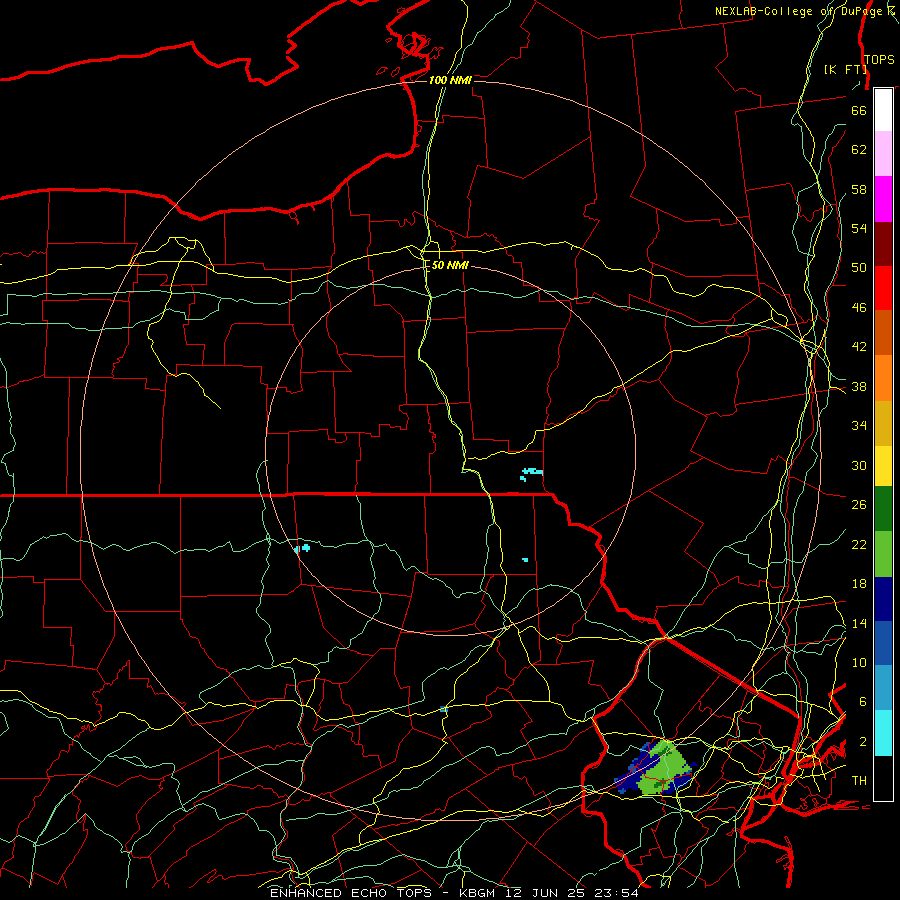Select the 58 scale value
Image resolution: width=900 pixels, height=900 pixels.
click(859, 189)
